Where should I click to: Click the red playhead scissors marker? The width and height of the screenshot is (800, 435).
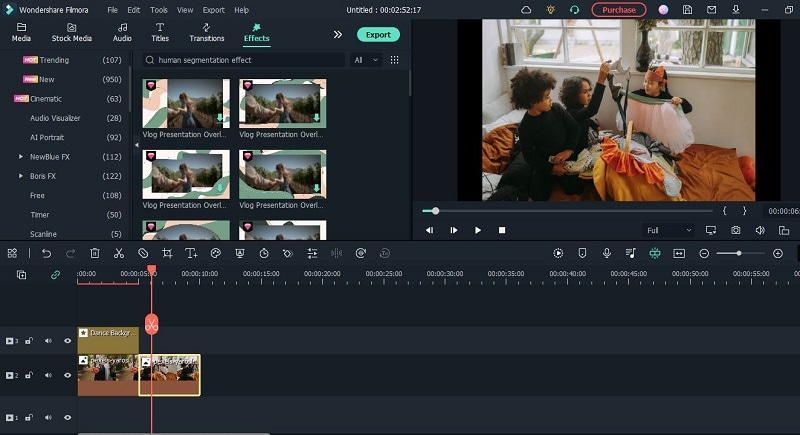(x=152, y=324)
